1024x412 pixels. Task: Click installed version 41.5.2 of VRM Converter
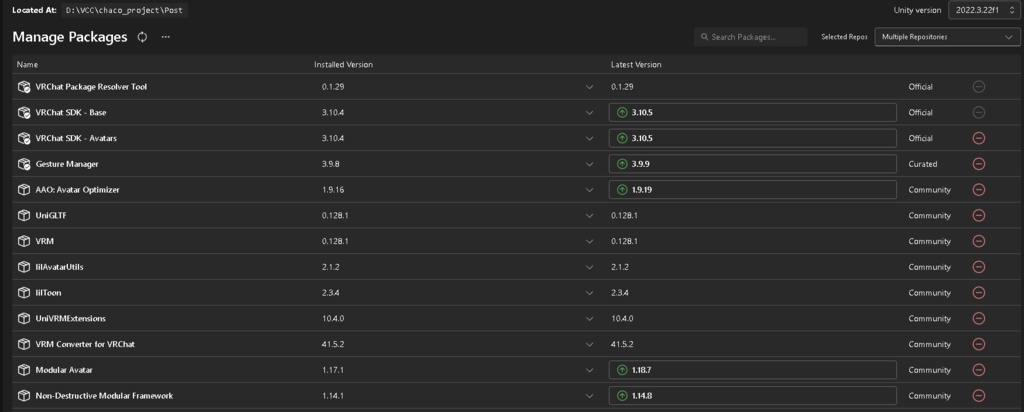(333, 344)
